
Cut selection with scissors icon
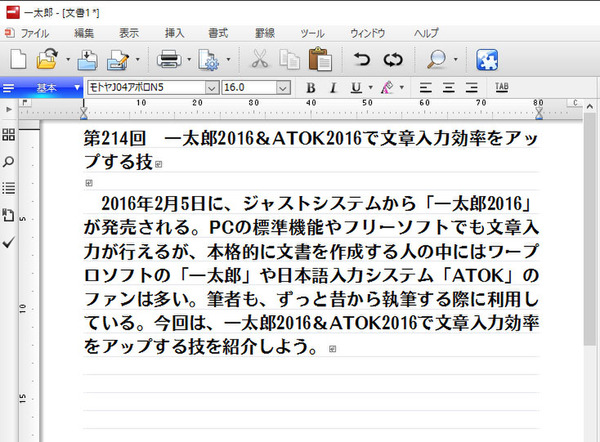pyautogui.click(x=260, y=59)
